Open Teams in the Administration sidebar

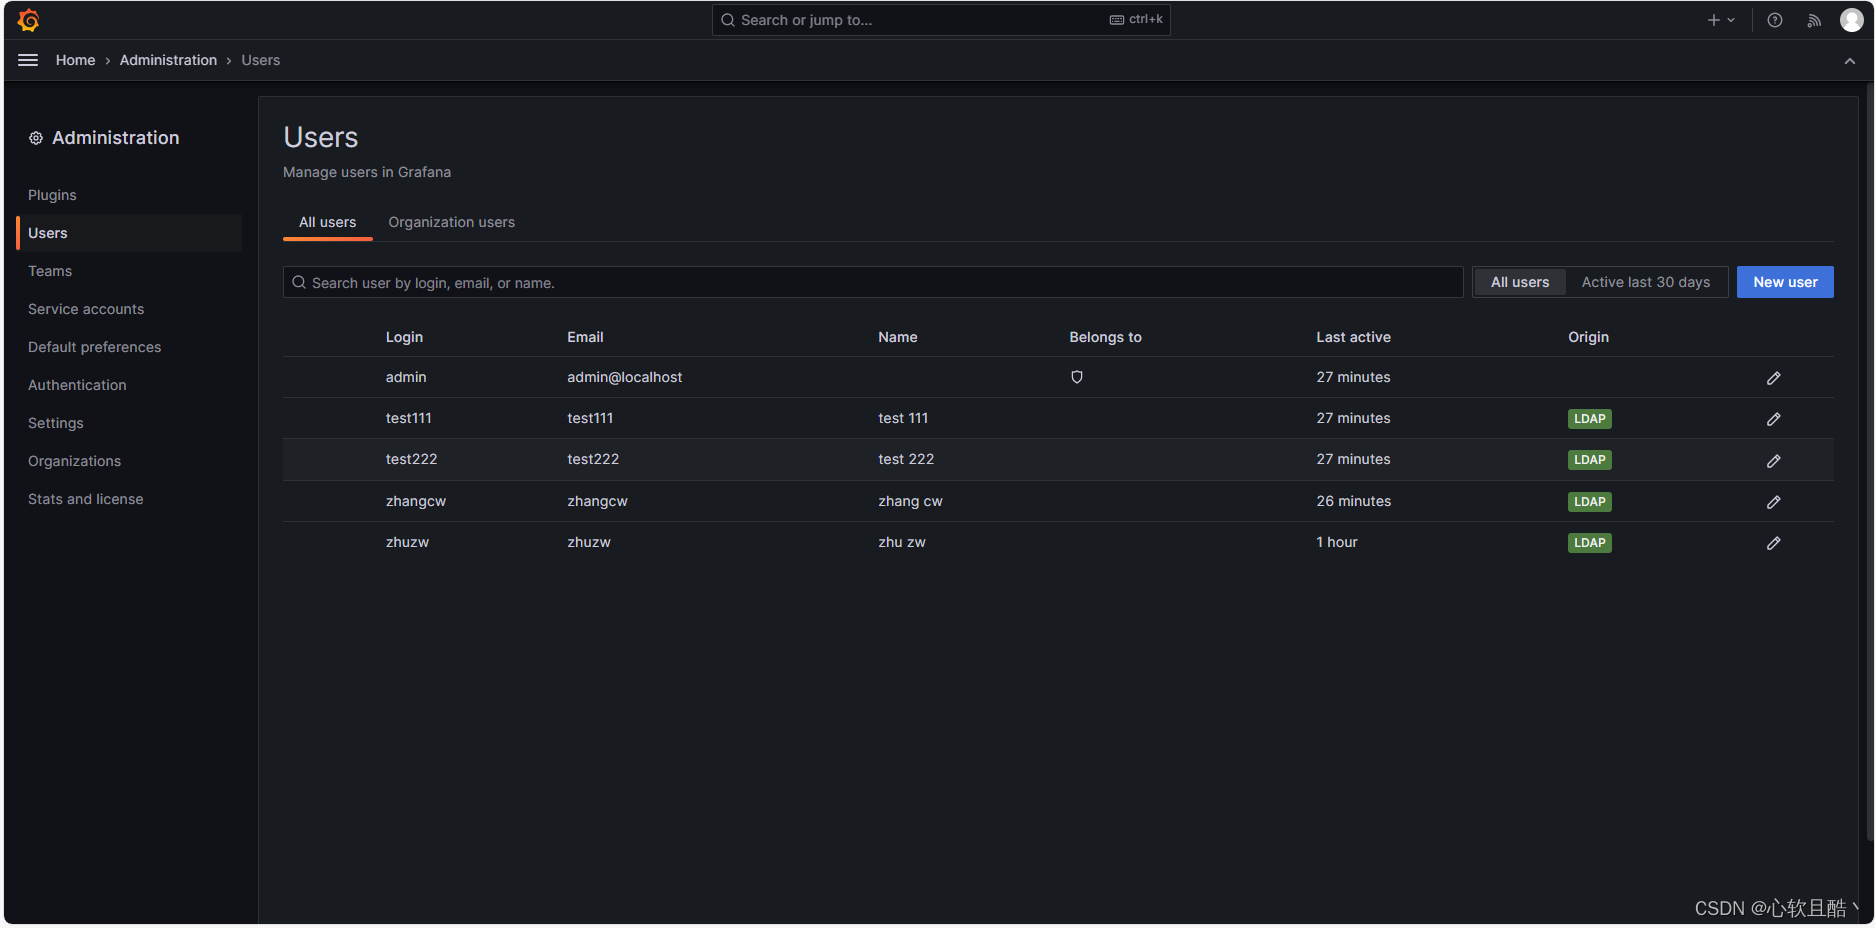pos(50,271)
